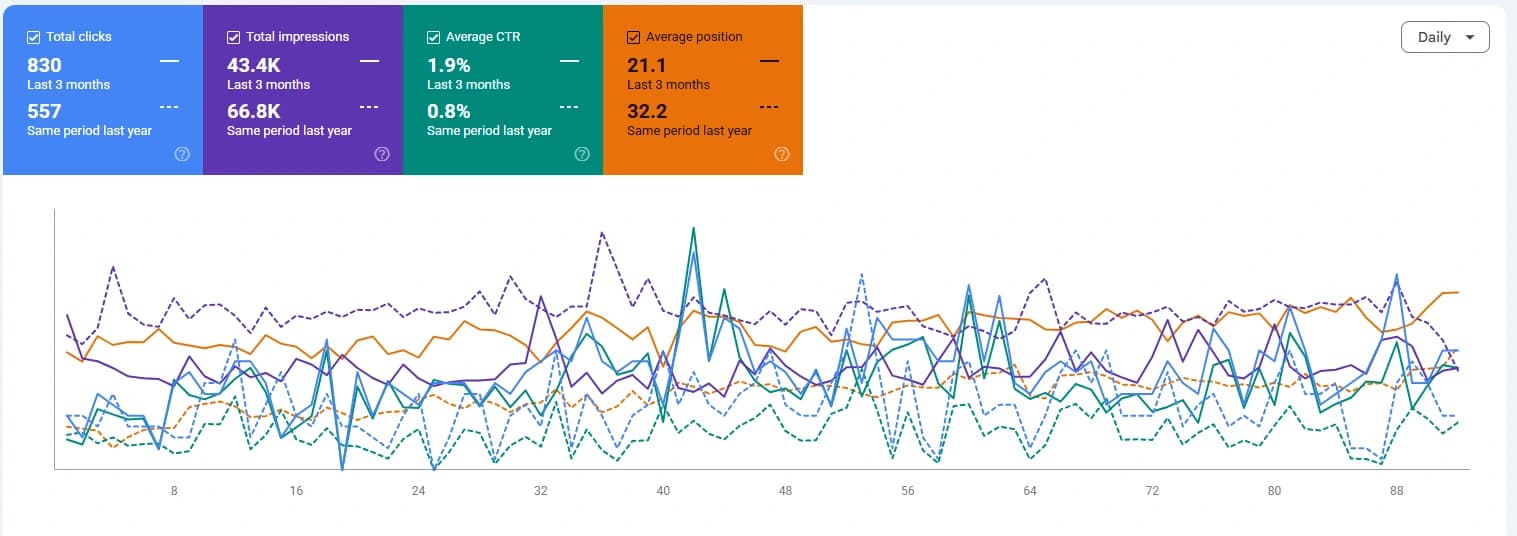Screen dimensions: 1517x536
Task: Click solid line legend on Total clicks card
Action: click(x=169, y=61)
